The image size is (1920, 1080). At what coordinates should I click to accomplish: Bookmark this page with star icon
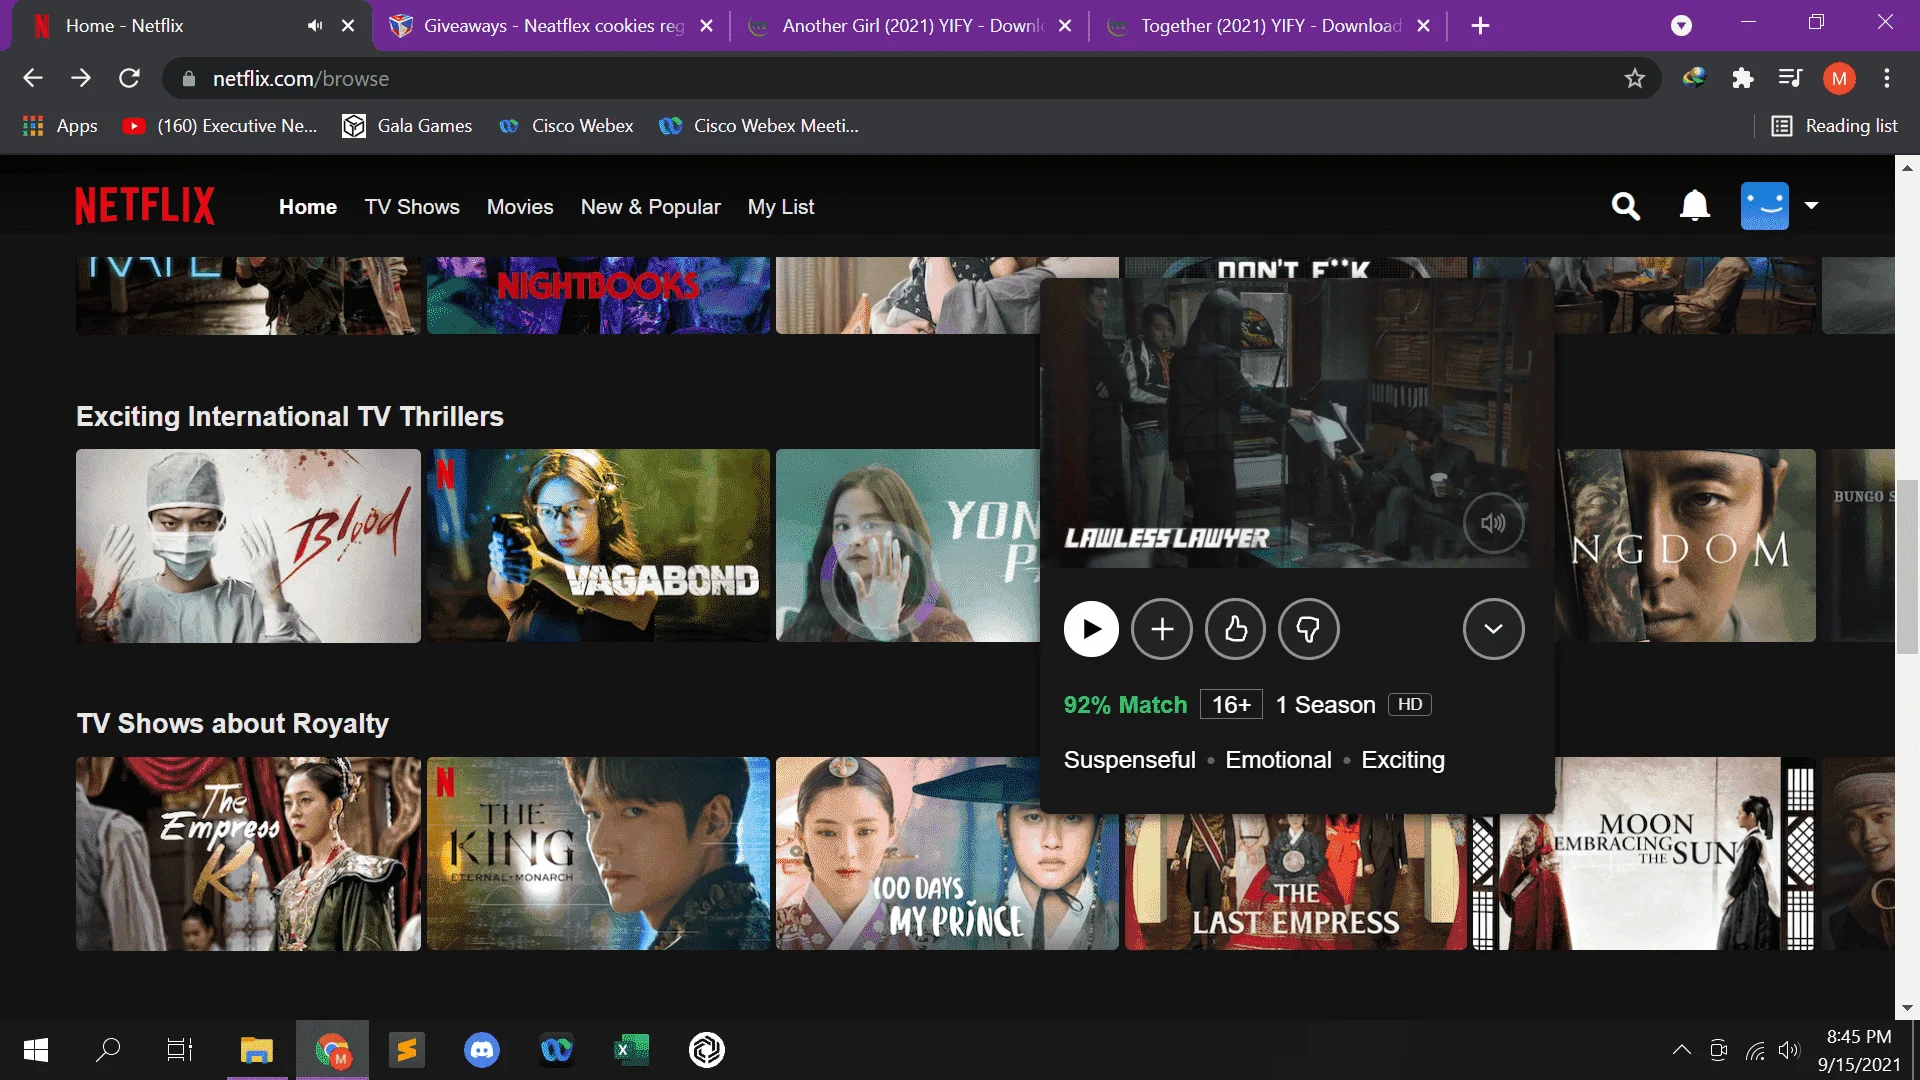[x=1635, y=78]
